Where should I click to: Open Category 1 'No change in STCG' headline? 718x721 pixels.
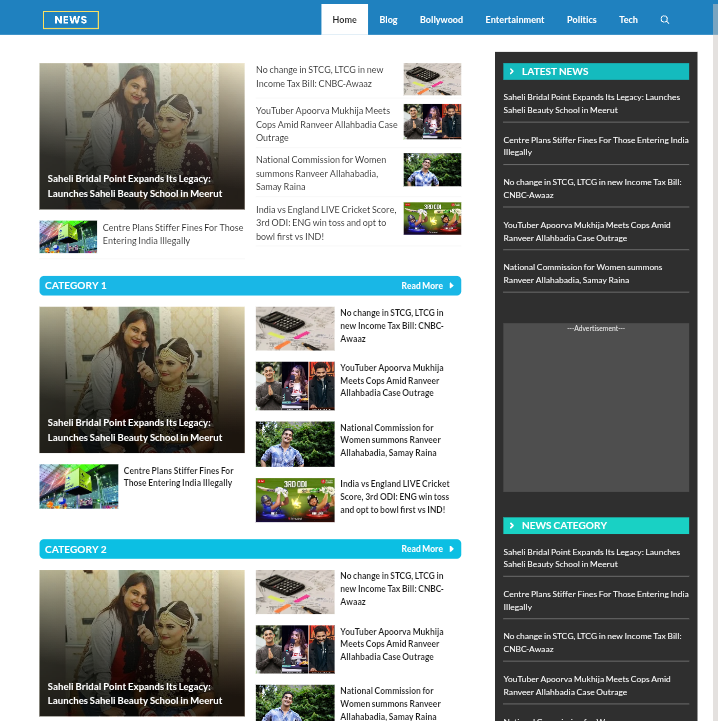392,326
